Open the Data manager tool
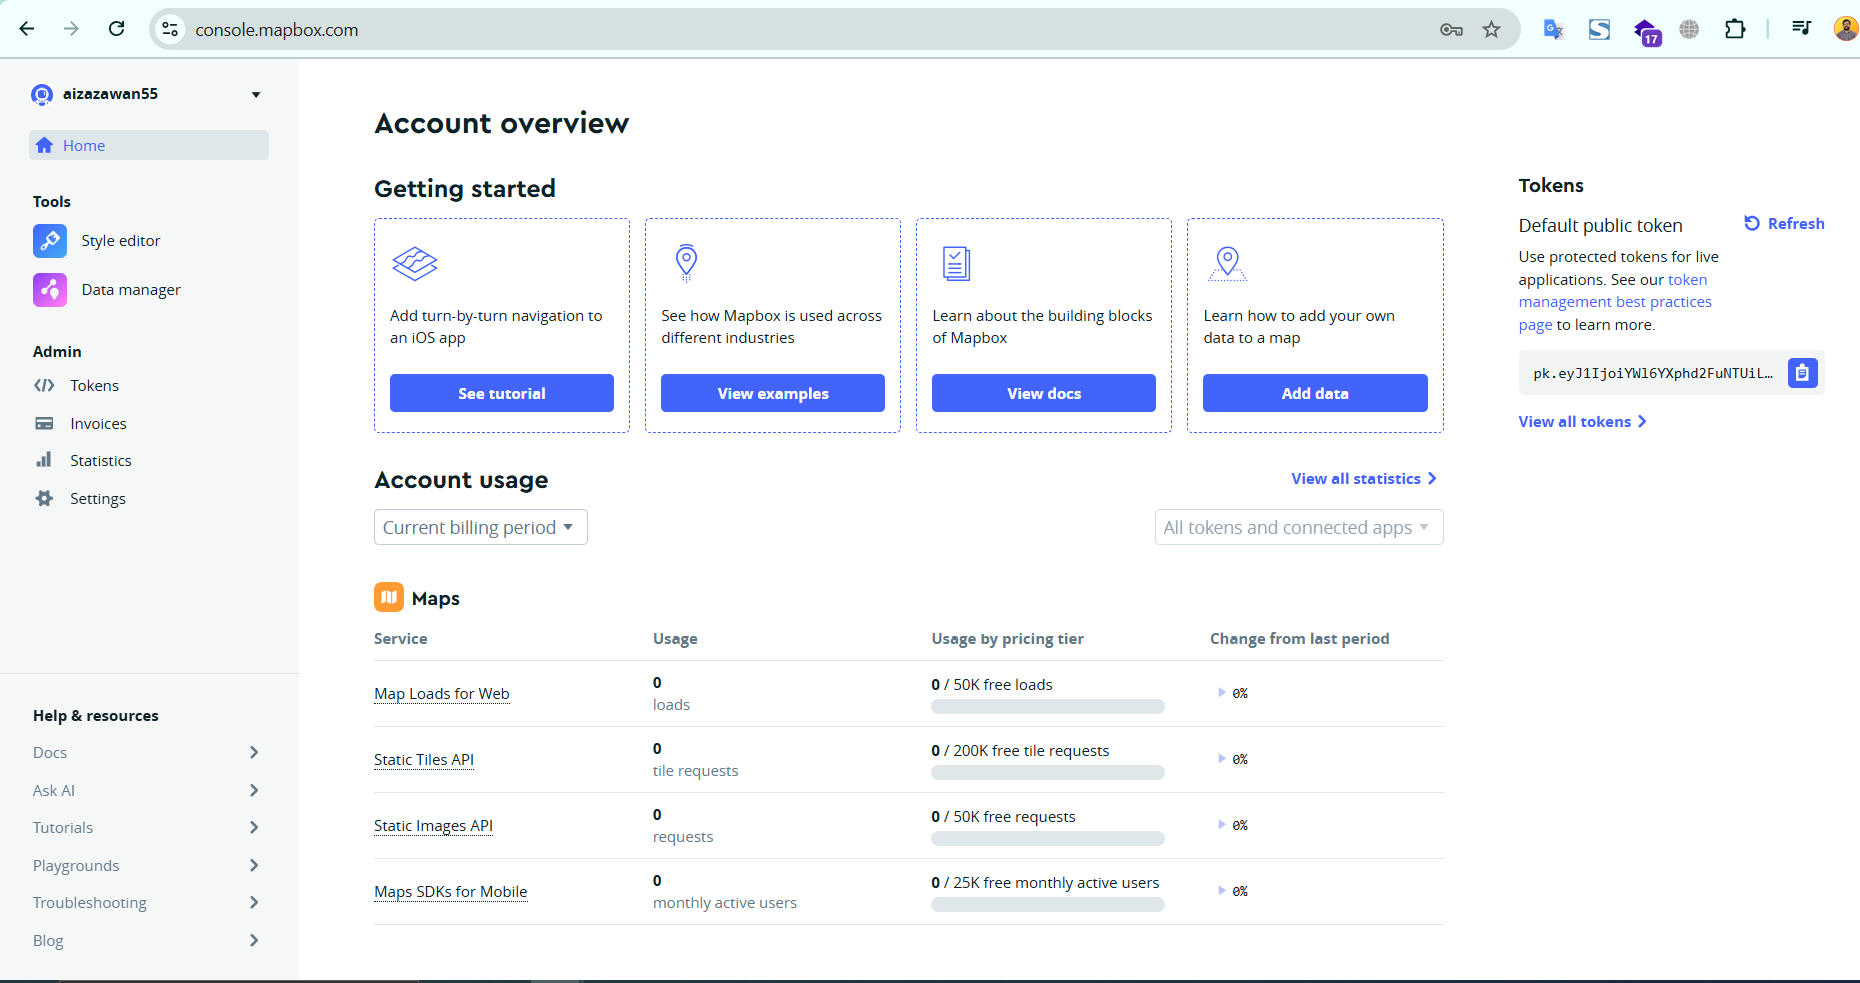This screenshot has width=1860, height=983. click(x=131, y=289)
